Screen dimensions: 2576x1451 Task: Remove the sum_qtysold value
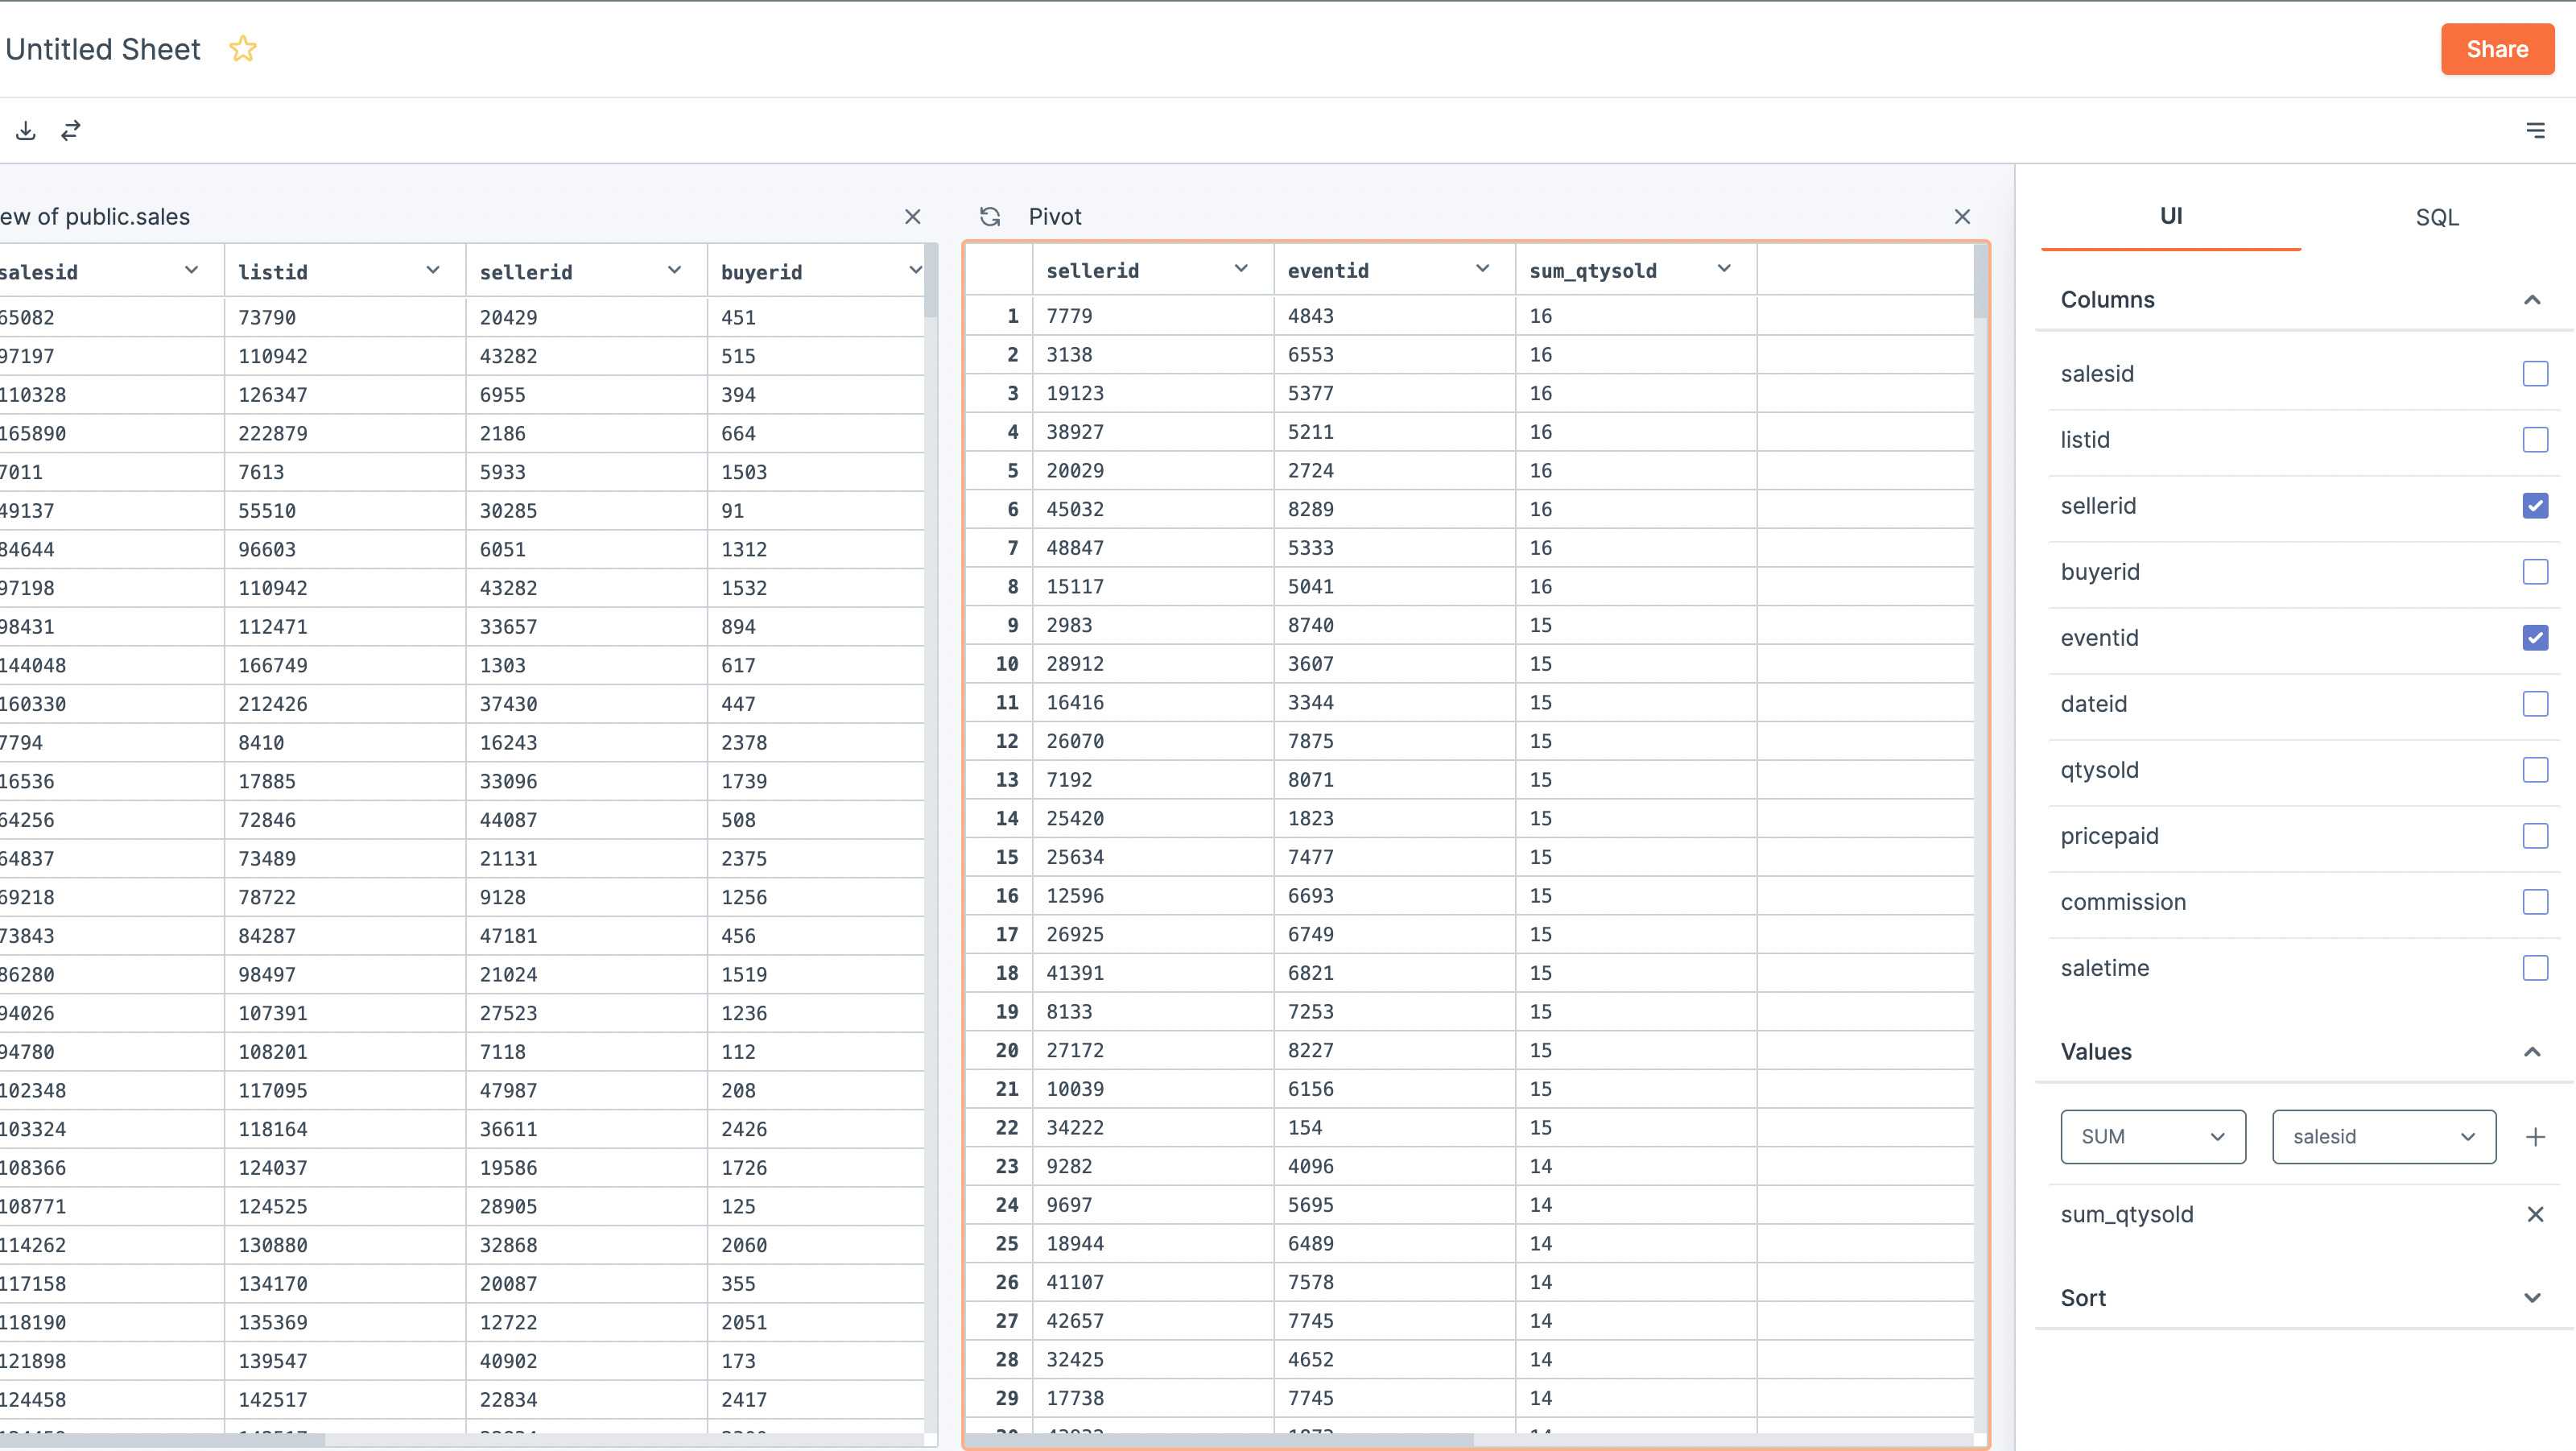[2535, 1215]
